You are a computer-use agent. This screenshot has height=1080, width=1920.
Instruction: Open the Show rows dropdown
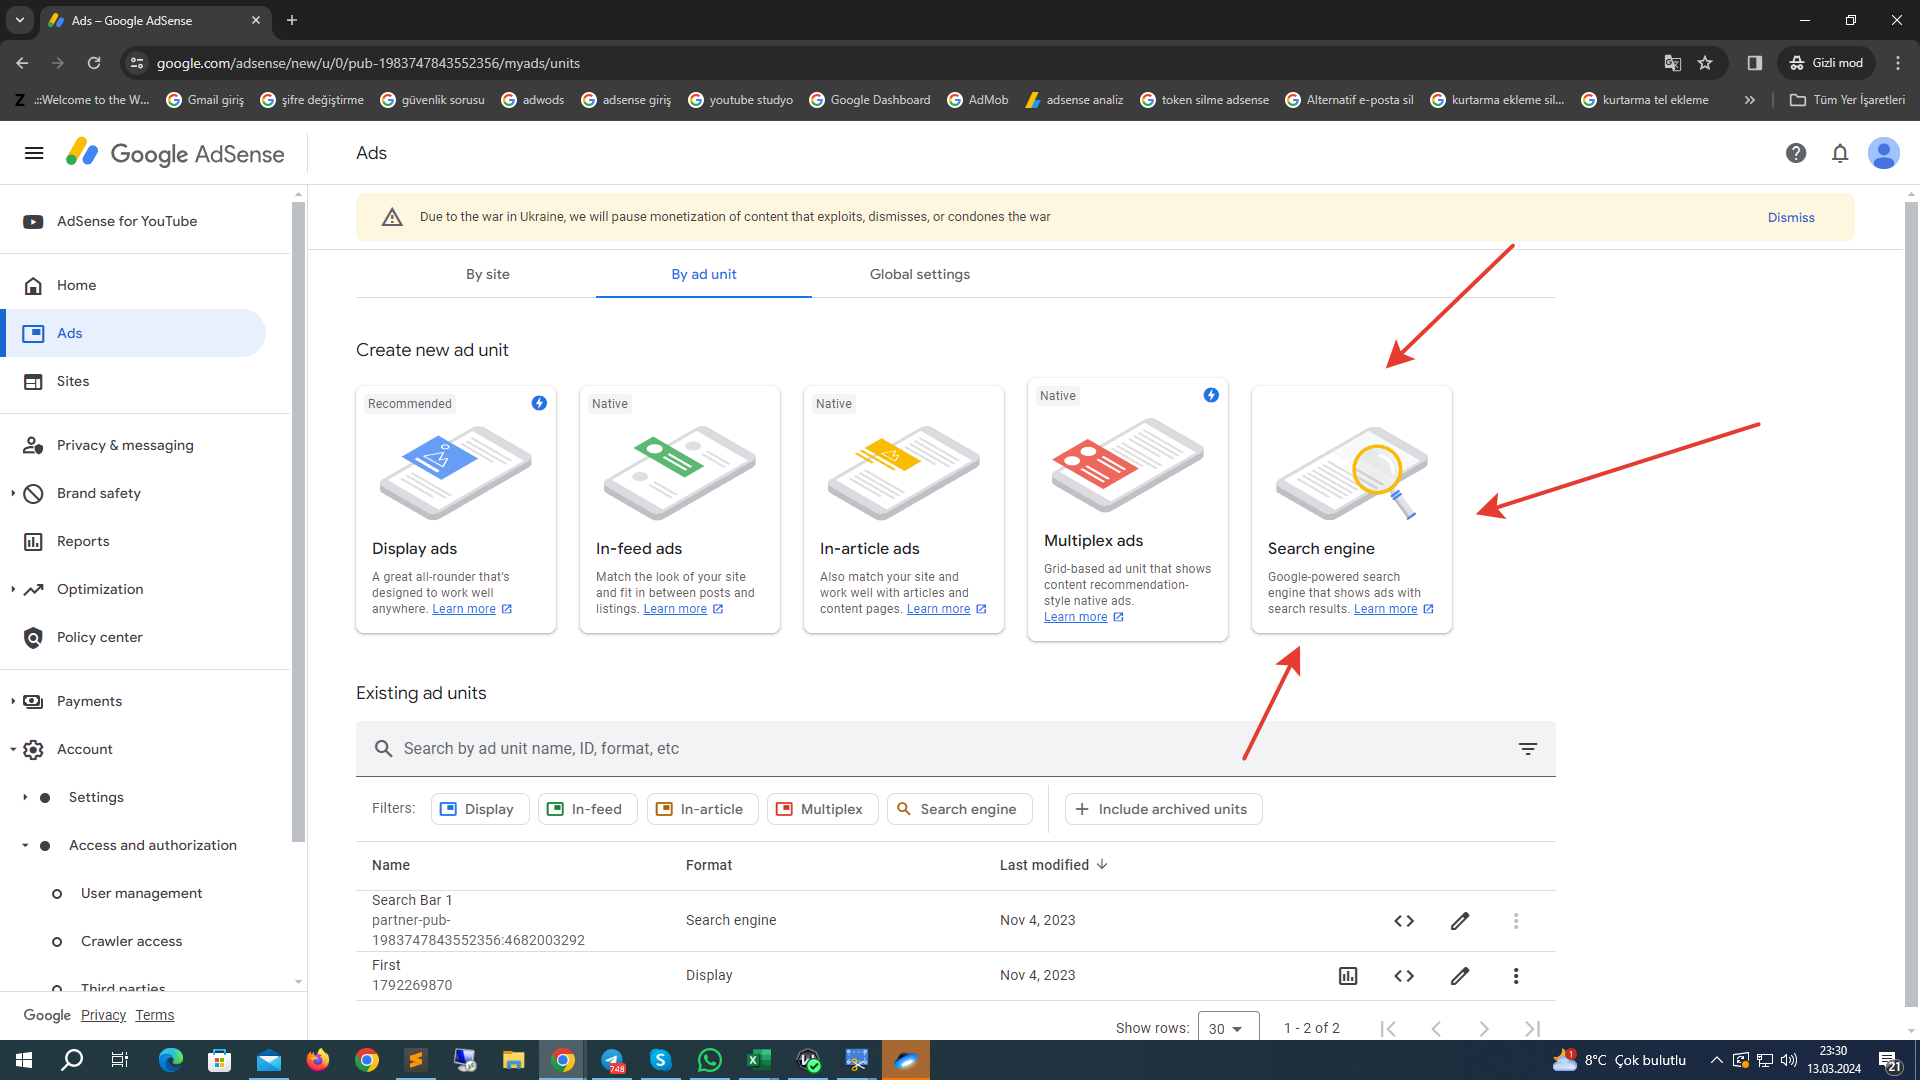click(1228, 1028)
